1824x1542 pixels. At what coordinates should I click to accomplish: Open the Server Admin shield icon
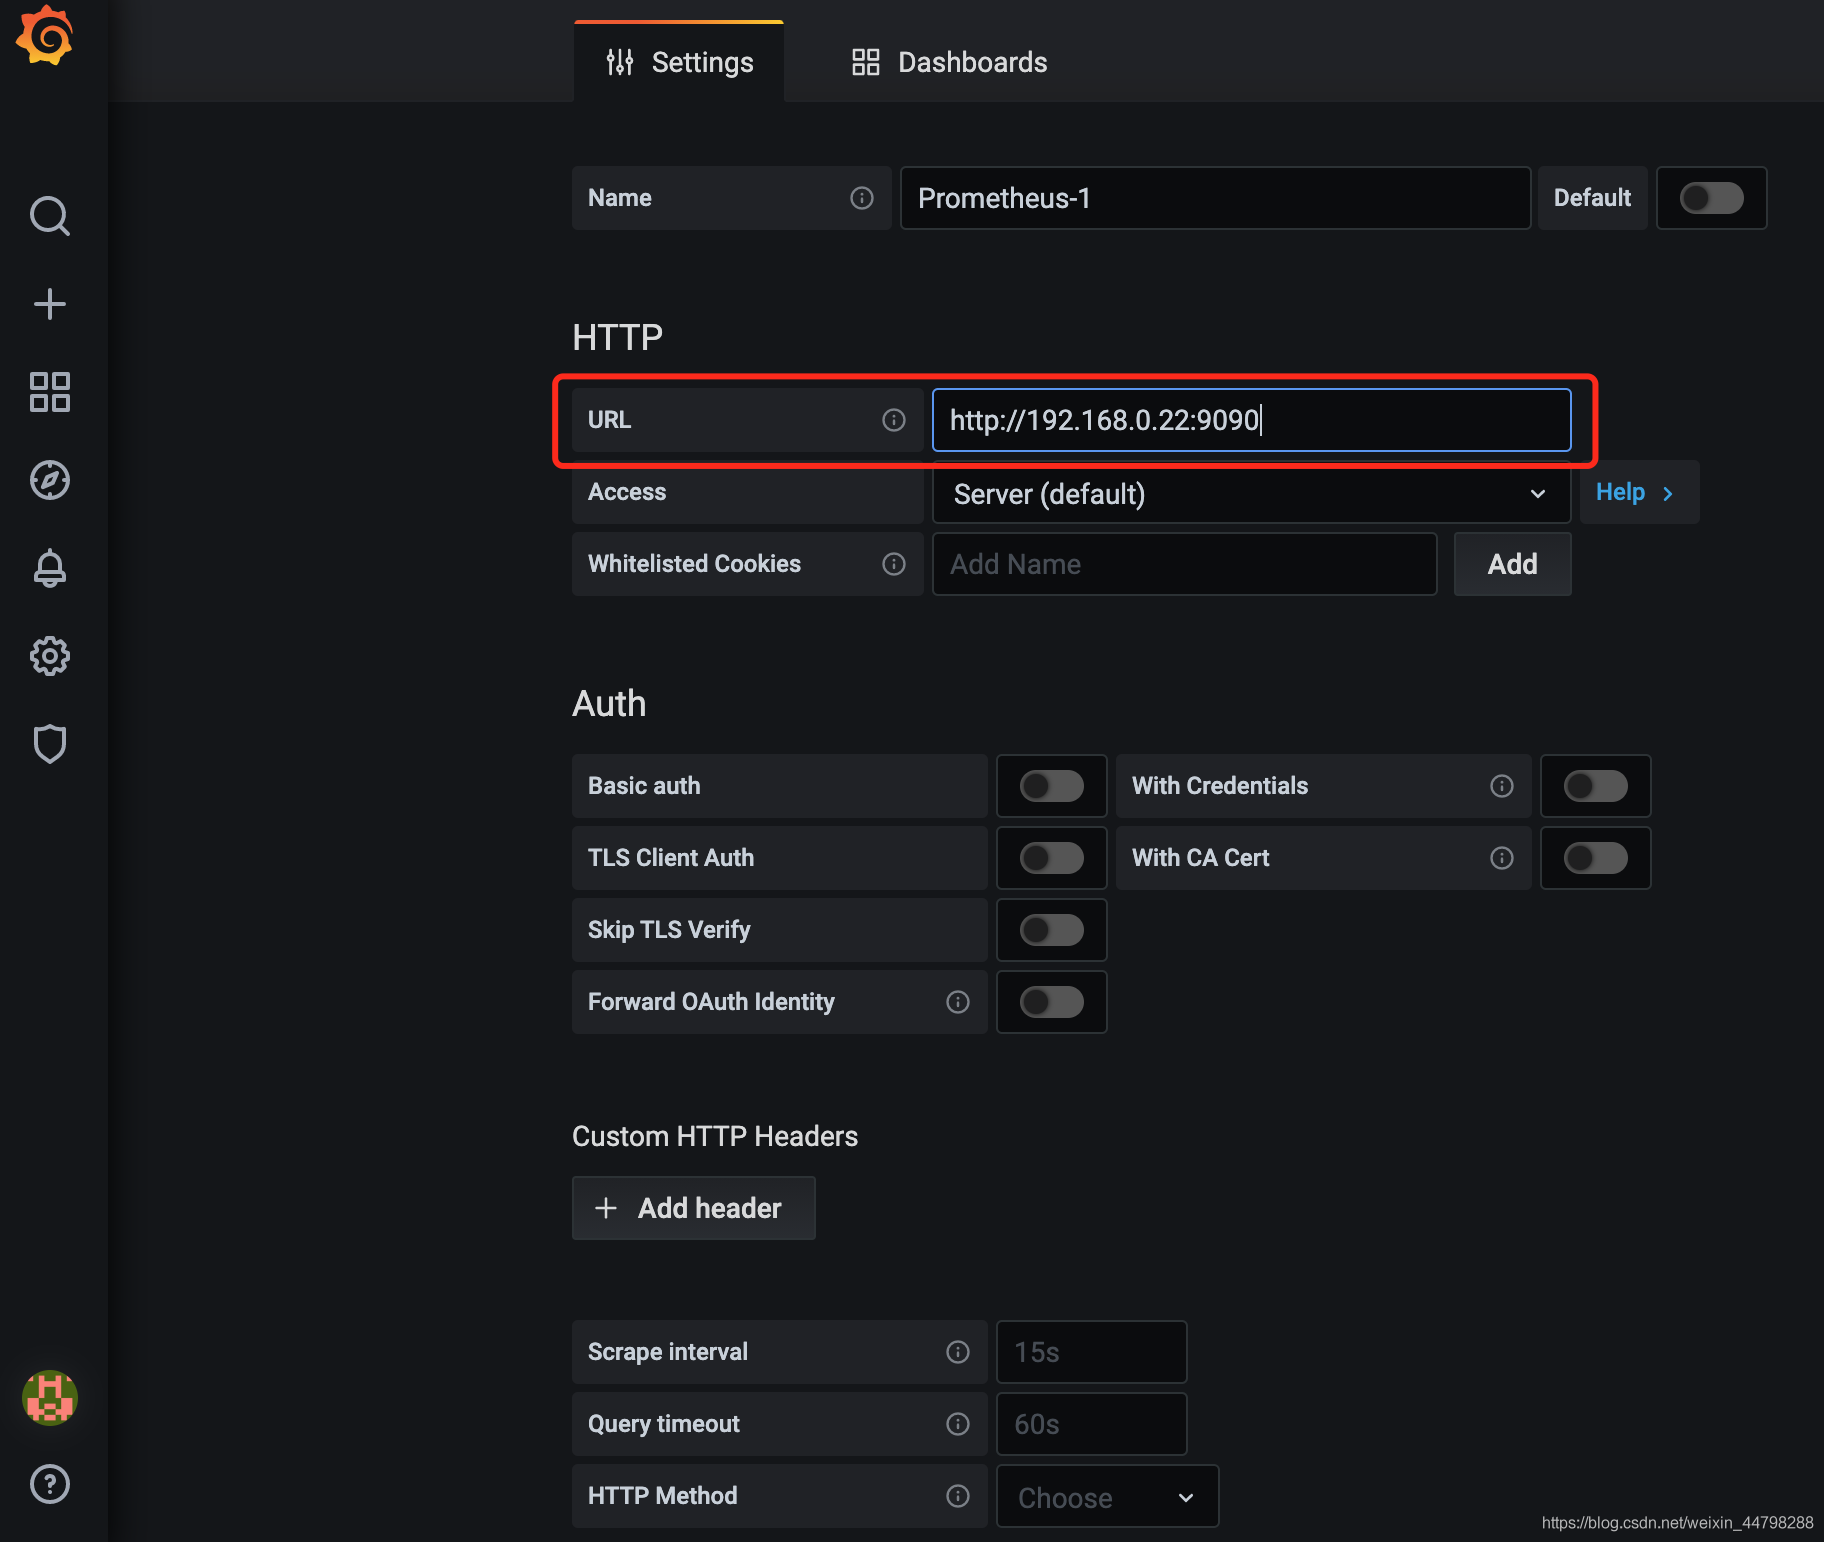(x=49, y=744)
